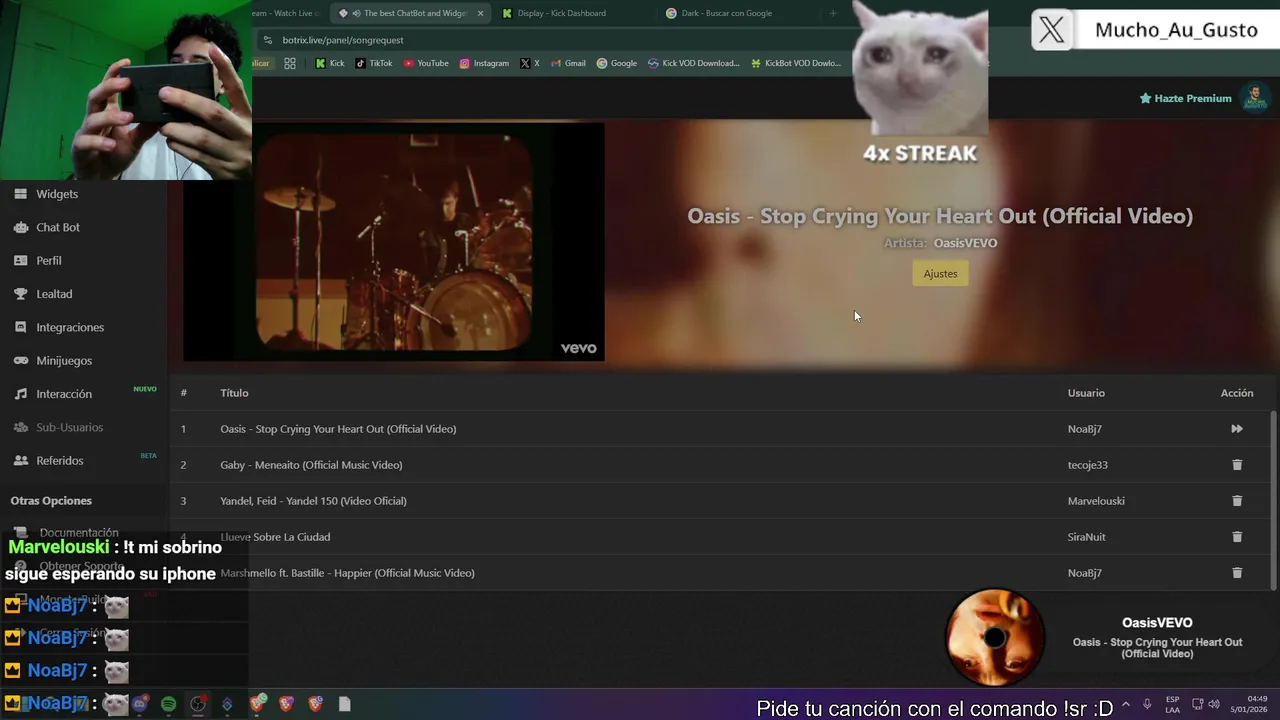Open the Google bookmark

tap(617, 63)
